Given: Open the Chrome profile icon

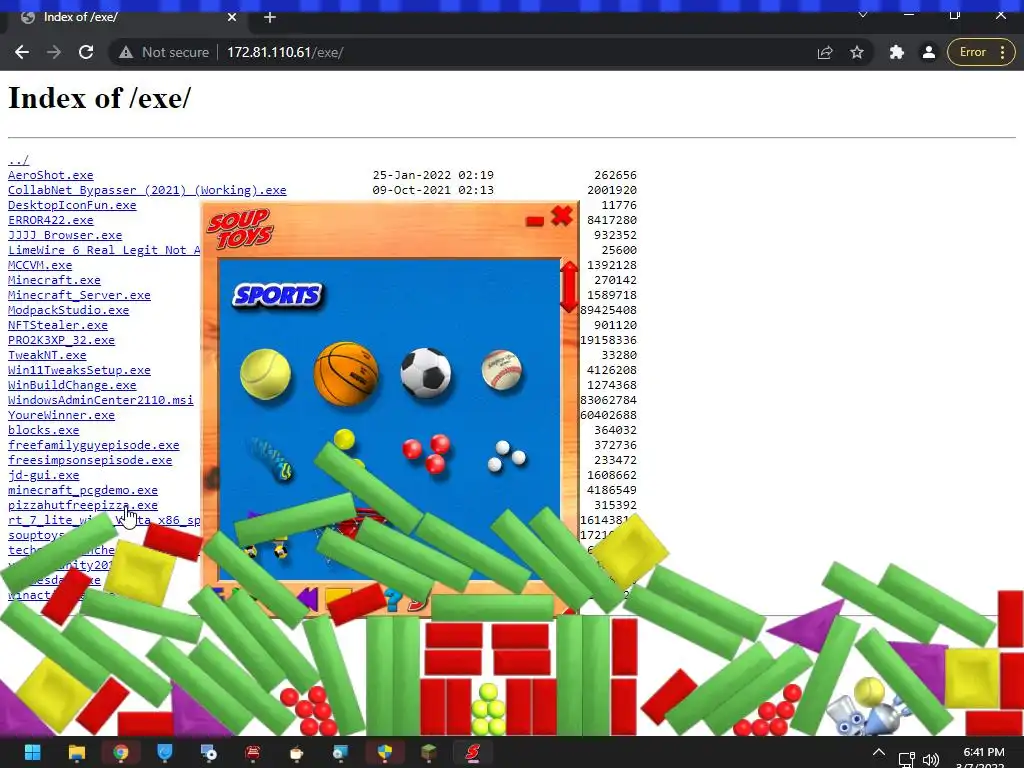Looking at the screenshot, I should click(929, 52).
